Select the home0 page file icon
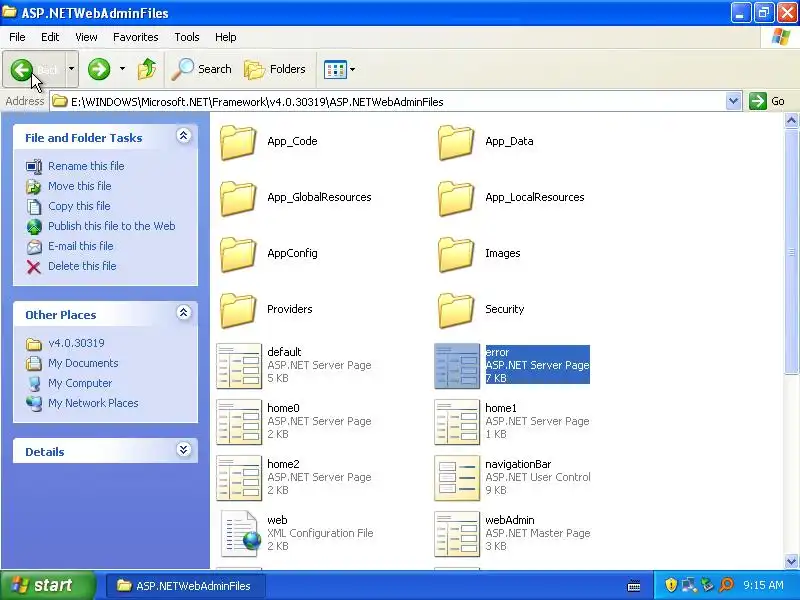 [x=239, y=422]
